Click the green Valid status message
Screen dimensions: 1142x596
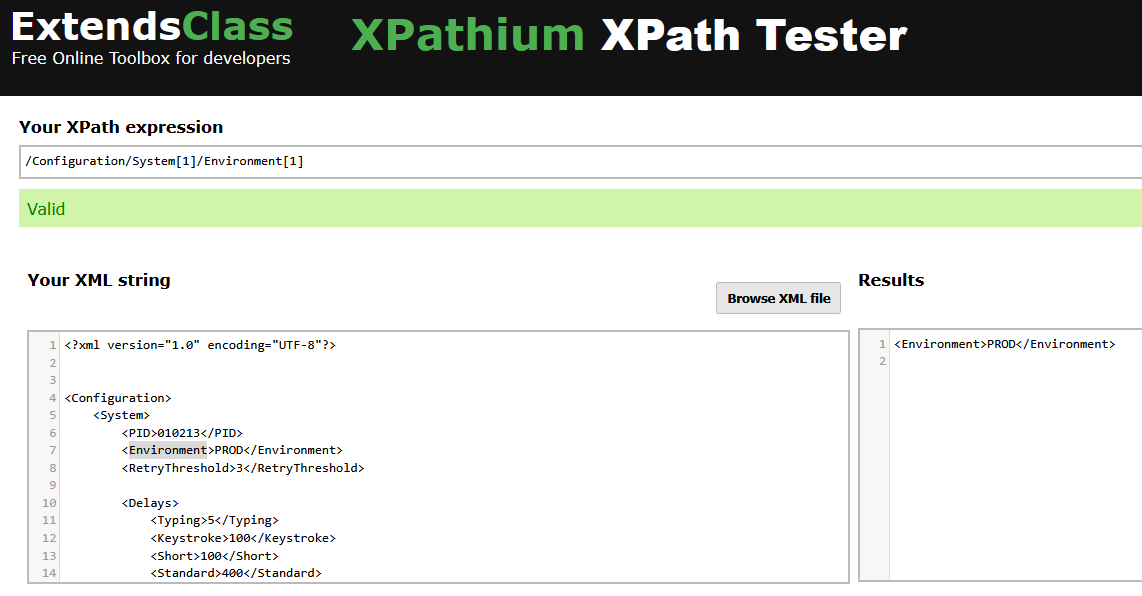(x=580, y=208)
